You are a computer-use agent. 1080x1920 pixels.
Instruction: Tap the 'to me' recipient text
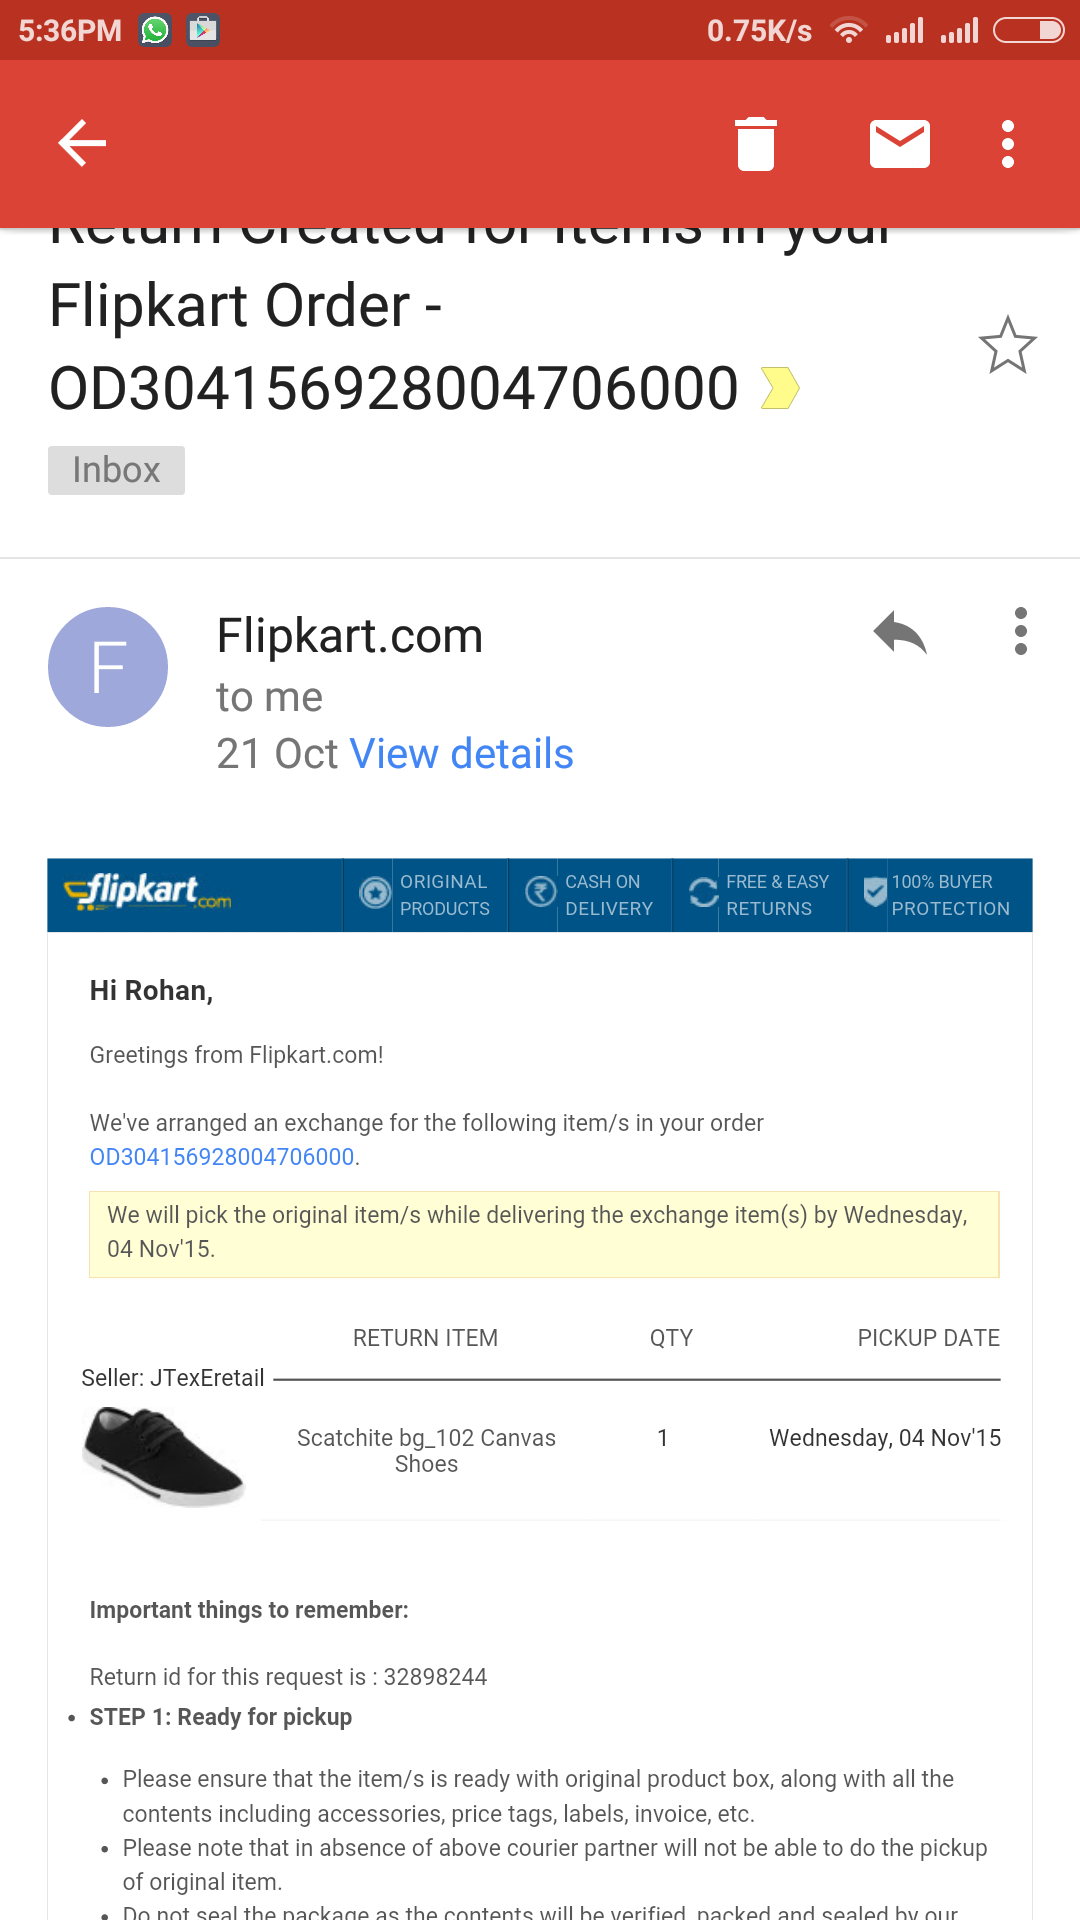(x=268, y=697)
